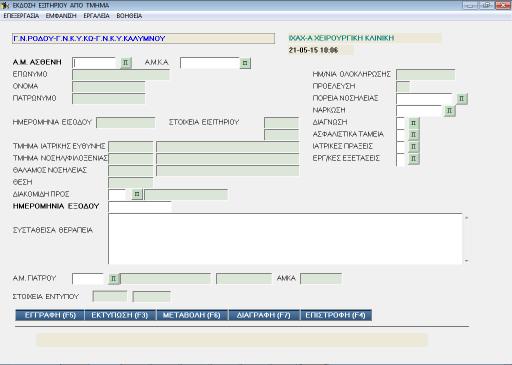The width and height of the screenshot is (512, 365).
Task: Click the ΕΠΙΣΤΡΟΦΗ (F4) button
Action: [x=336, y=315]
